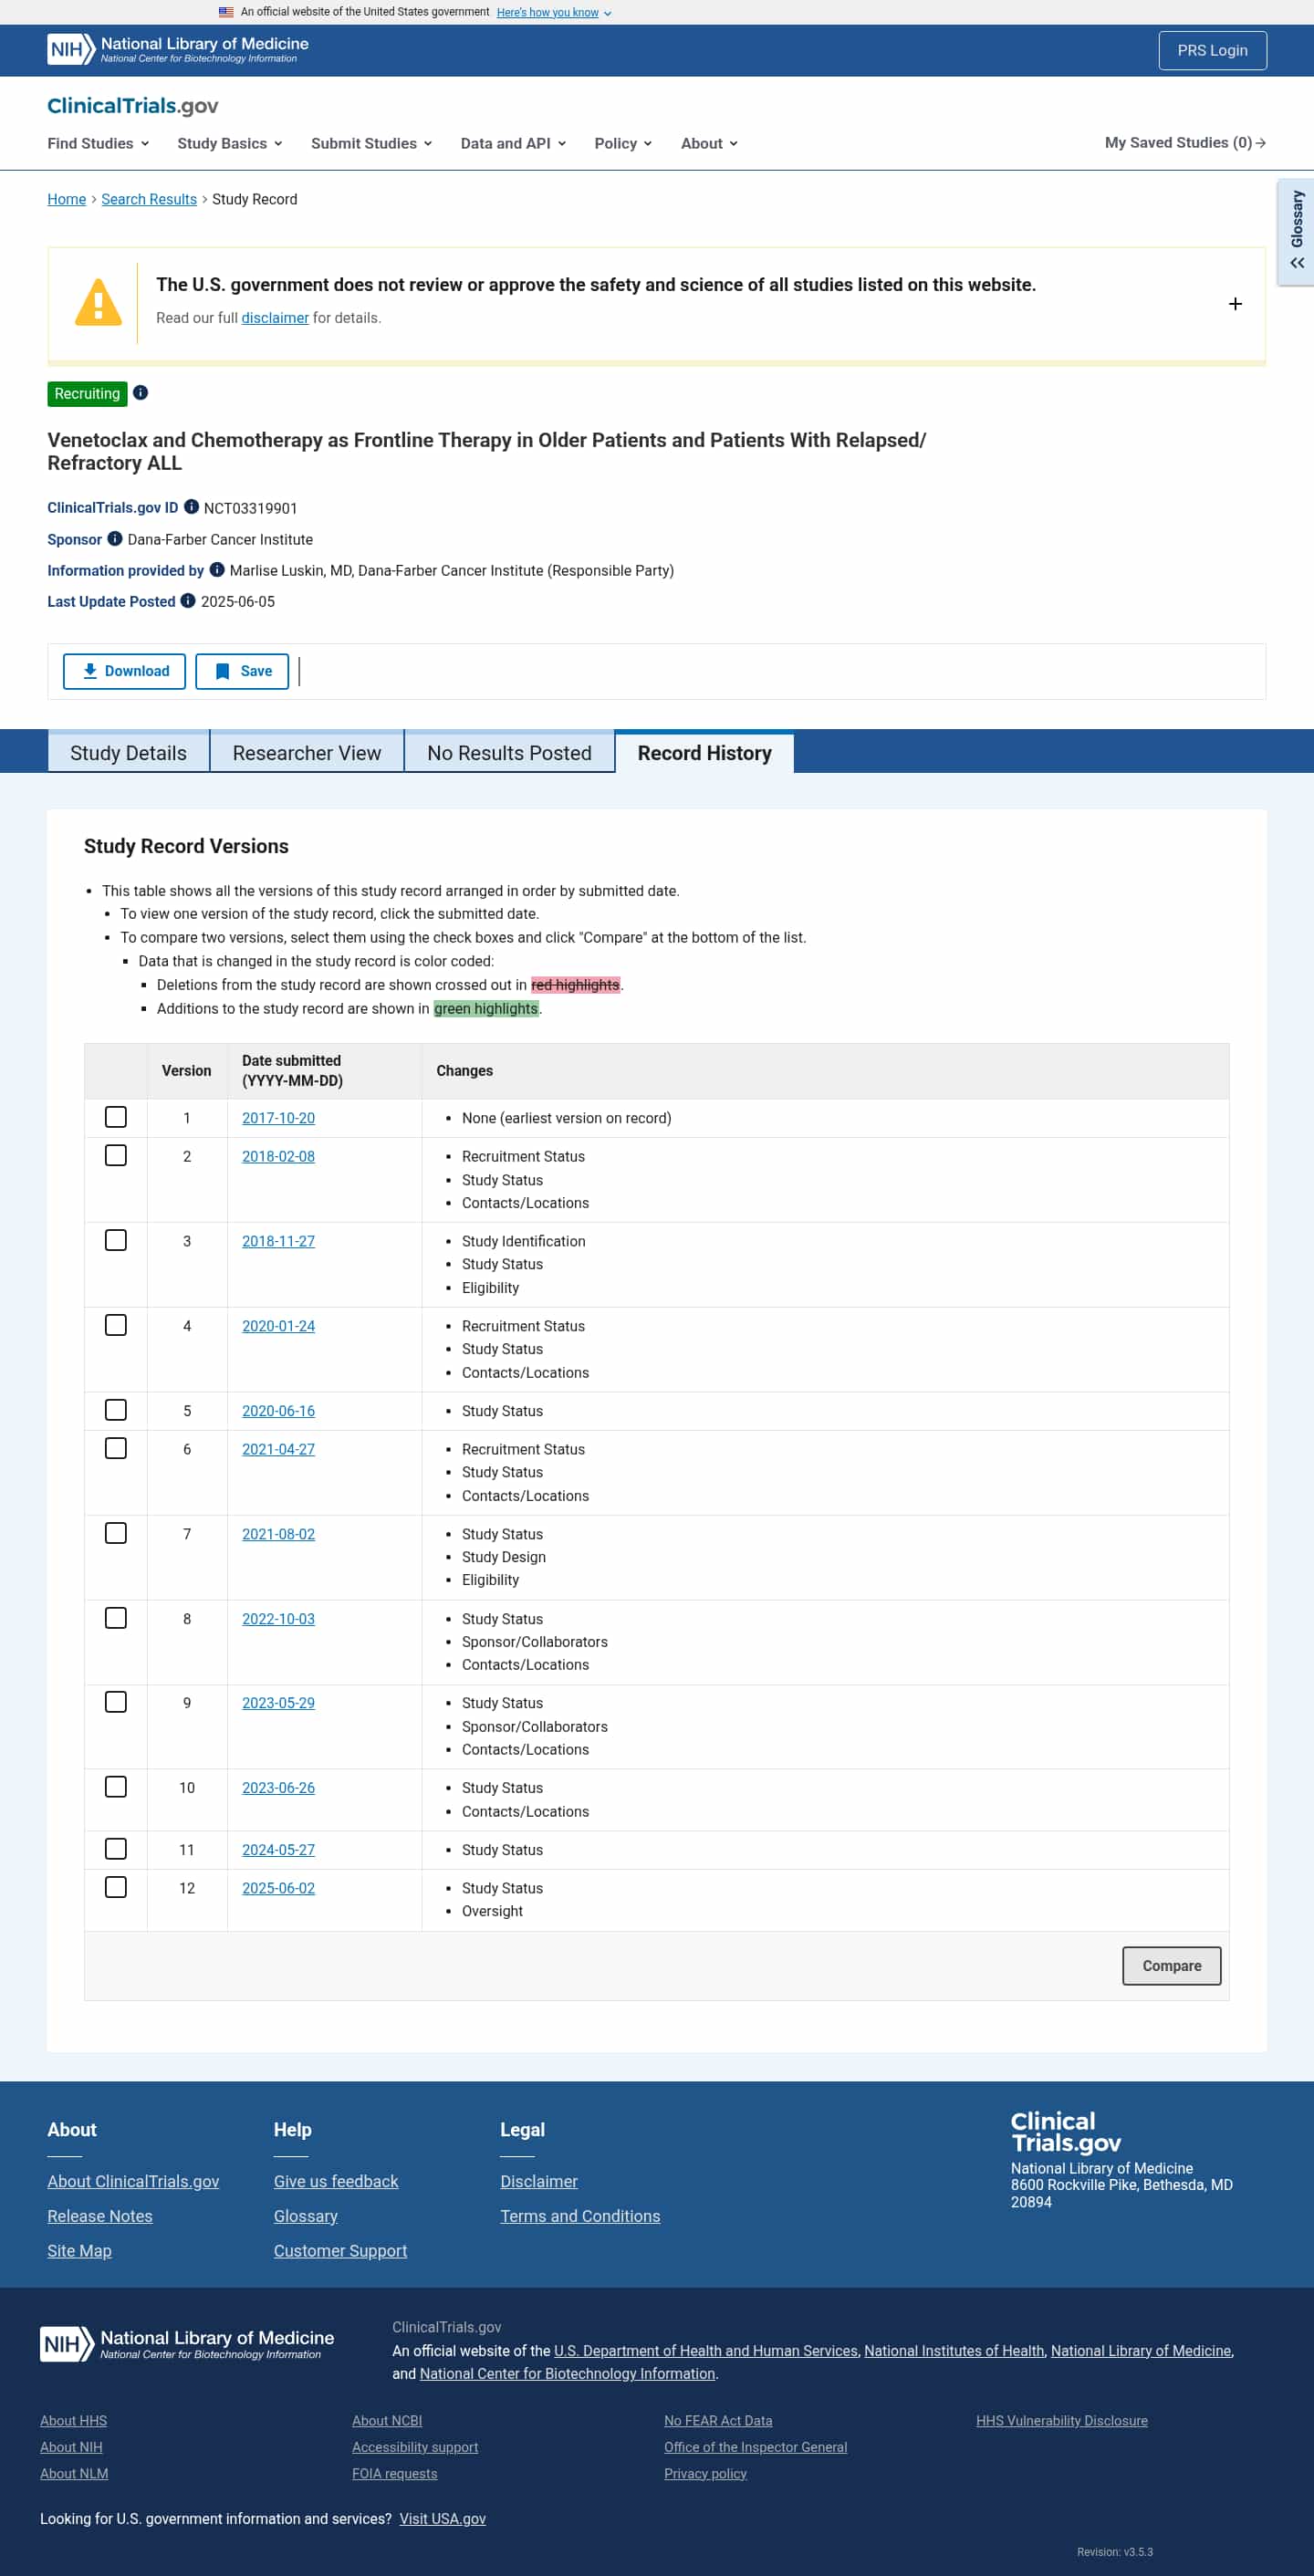Open the Policy dropdown menu
This screenshot has width=1314, height=2576.
[623, 143]
